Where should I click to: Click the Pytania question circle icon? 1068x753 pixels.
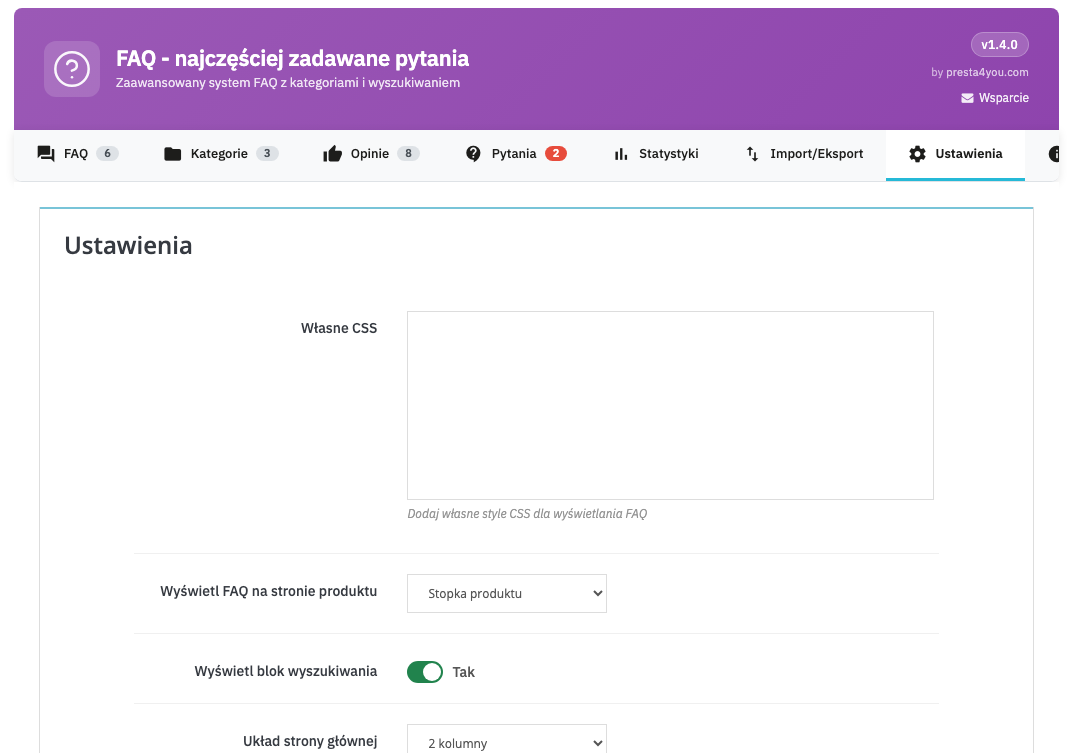point(473,154)
